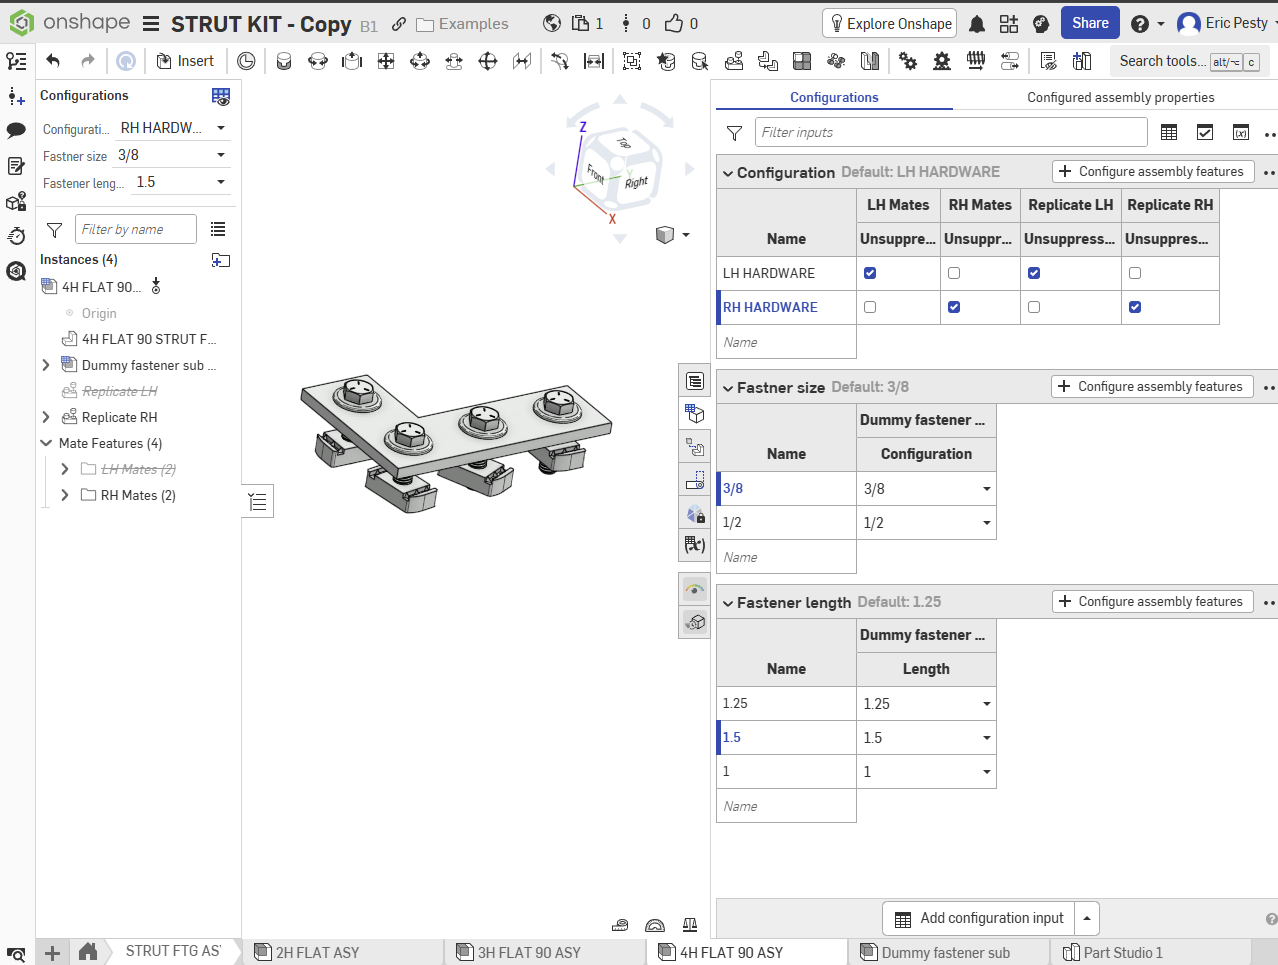This screenshot has height=965, width=1278.
Task: Open the App Store icon
Action: point(1009,24)
